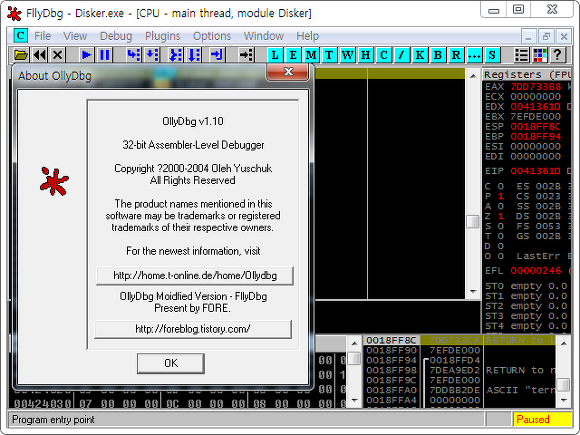Open the Help menu
Image resolution: width=580 pixels, height=435 pixels.
(307, 36)
